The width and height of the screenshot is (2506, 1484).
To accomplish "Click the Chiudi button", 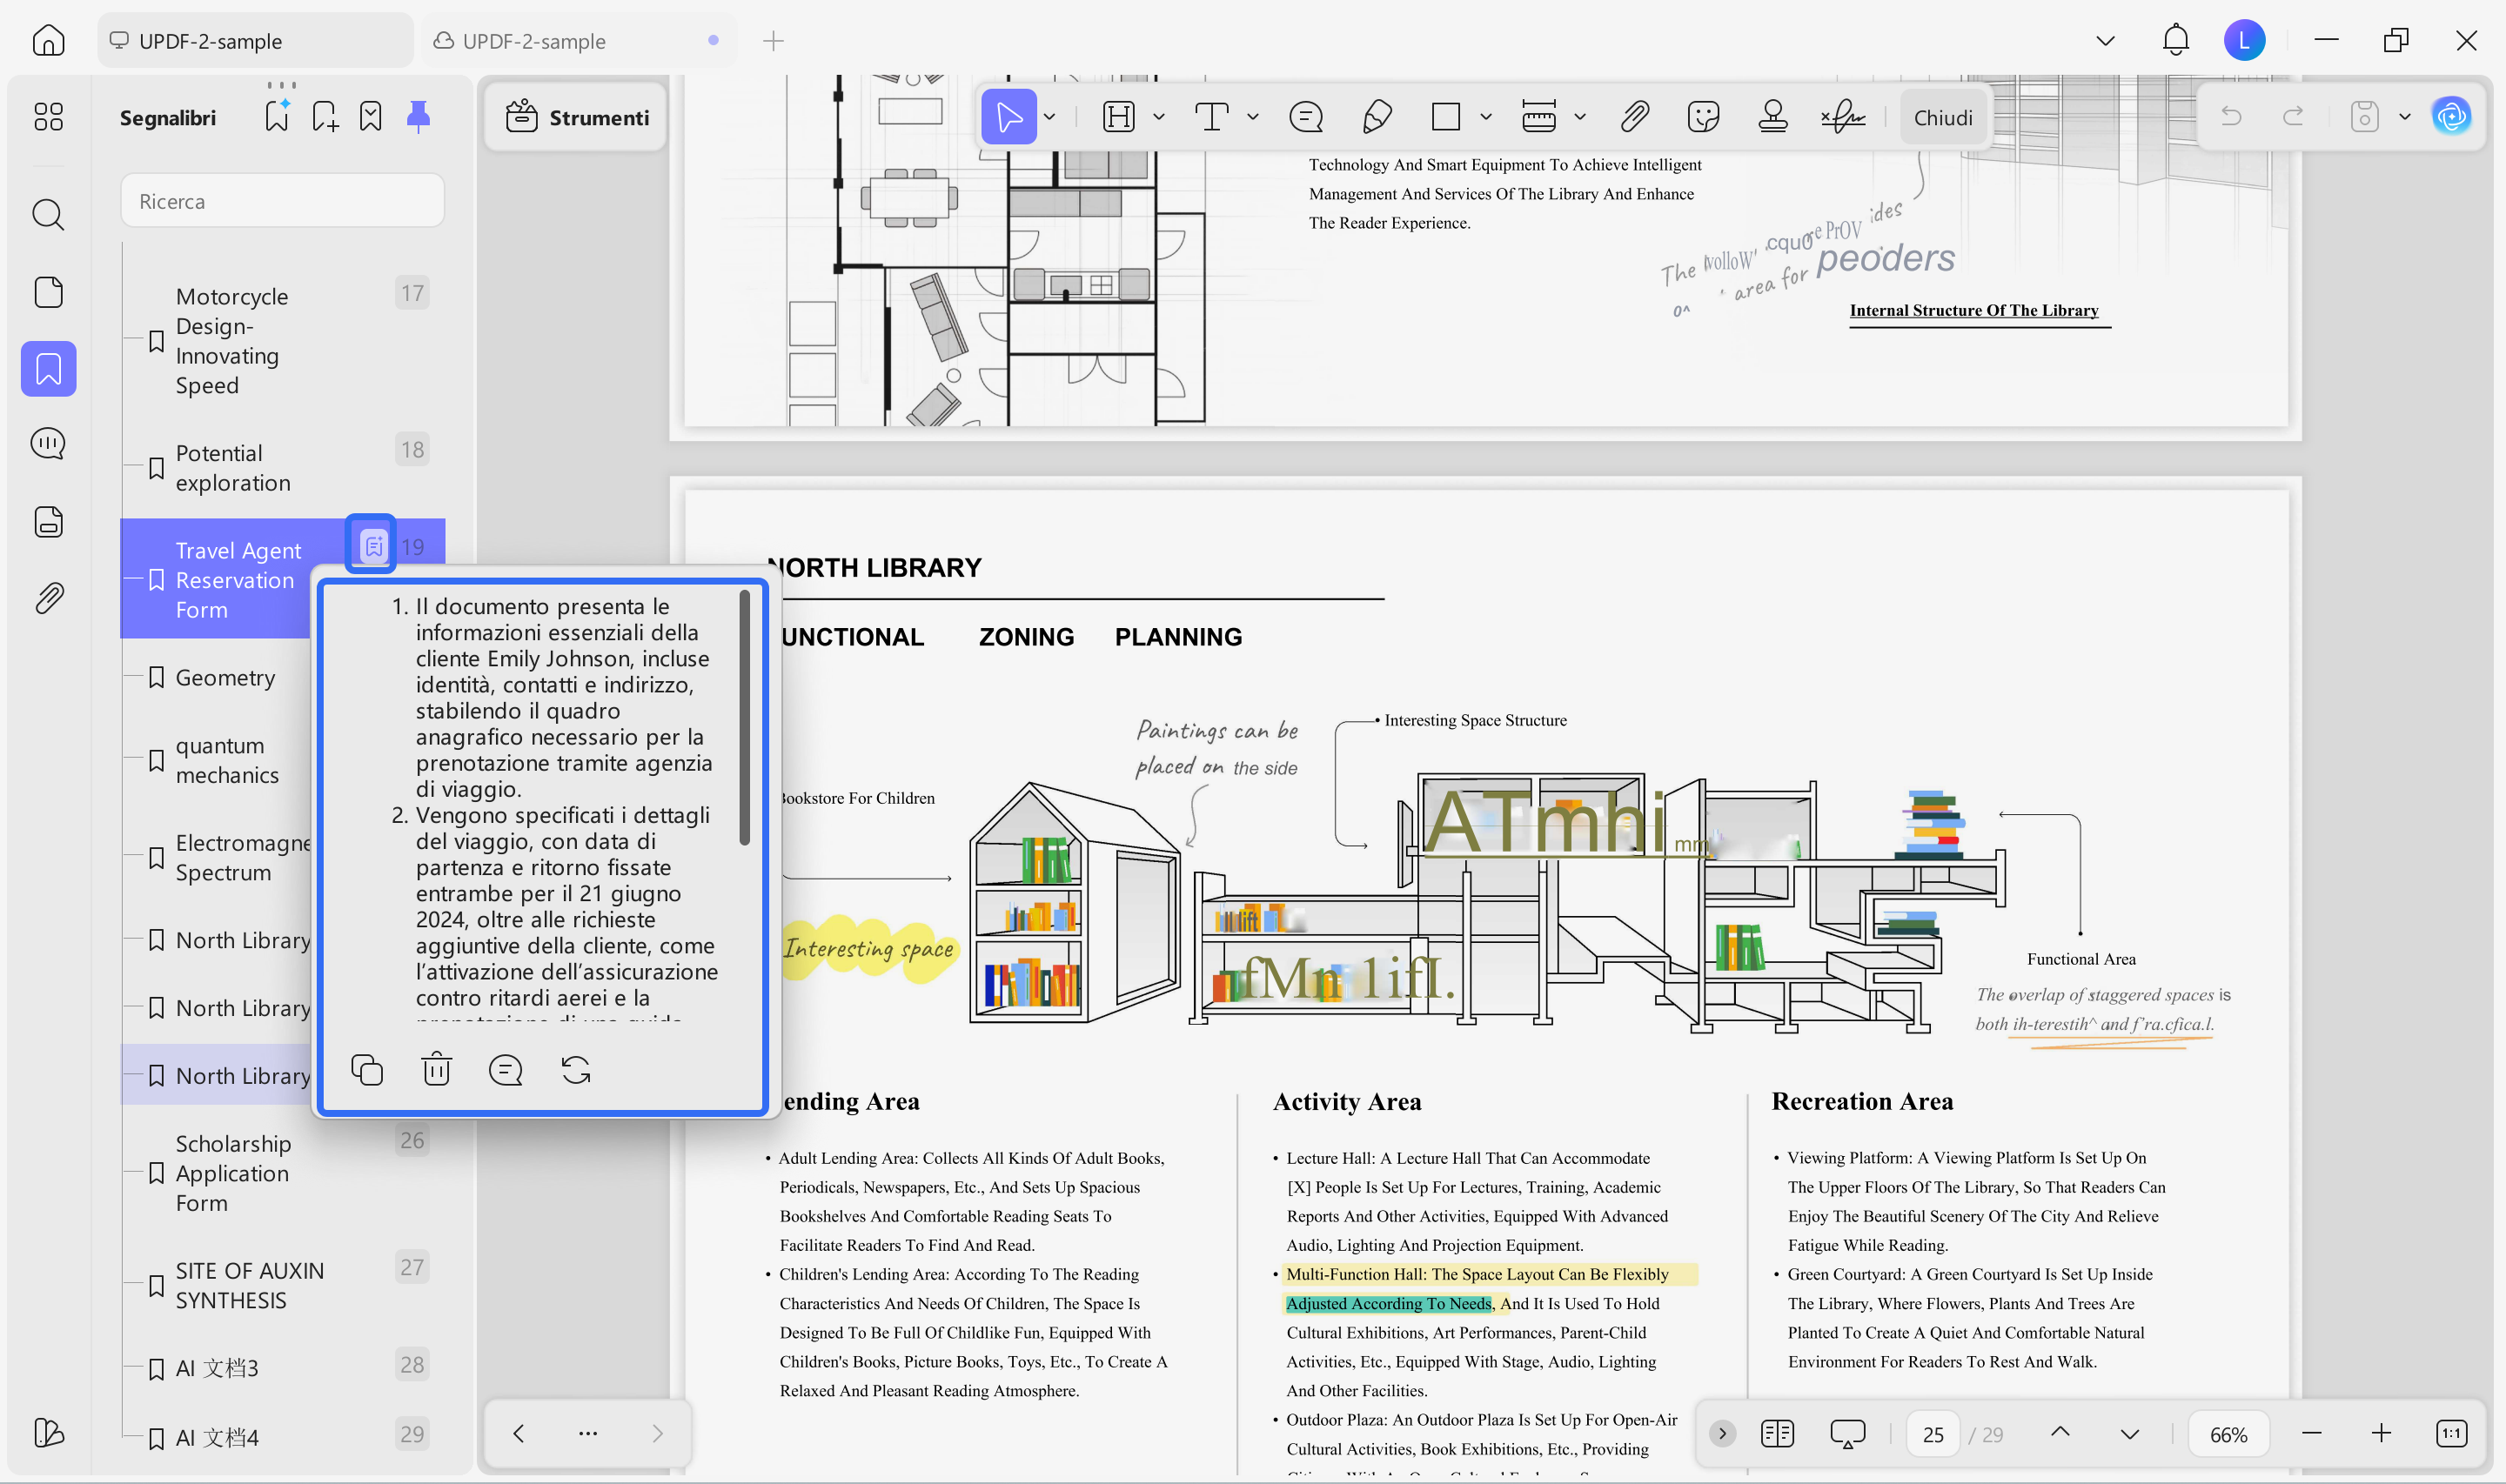I will (x=1942, y=117).
